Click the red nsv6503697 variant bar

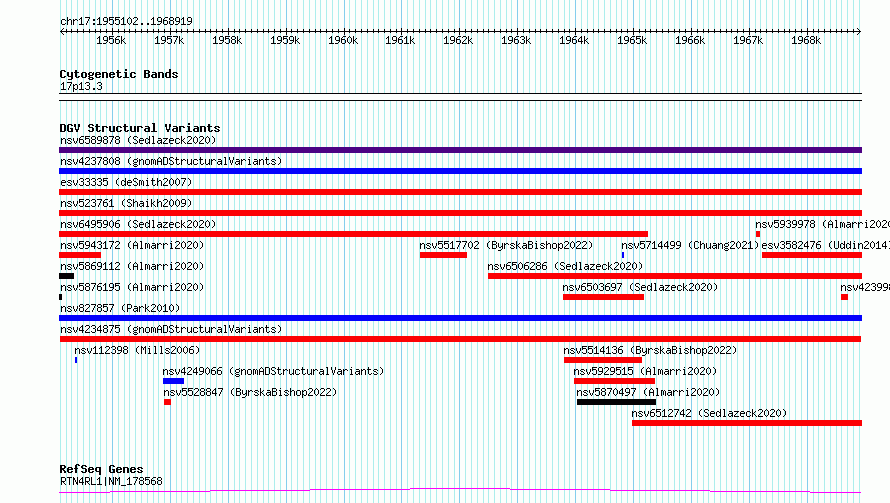pyautogui.click(x=603, y=297)
